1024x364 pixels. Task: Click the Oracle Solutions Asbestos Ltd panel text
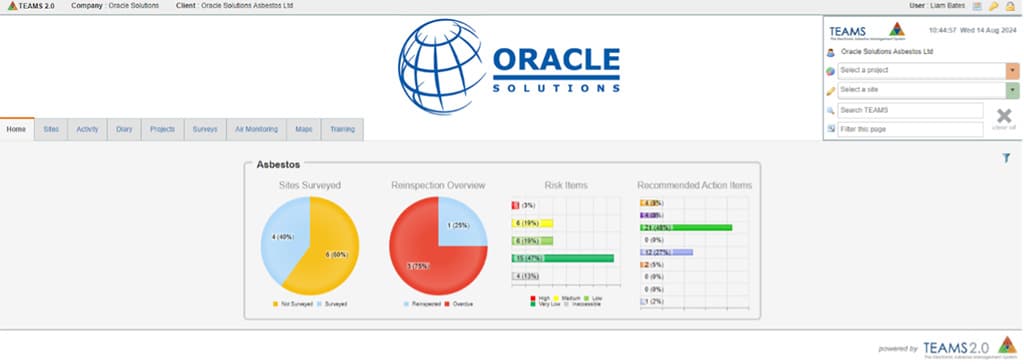887,52
